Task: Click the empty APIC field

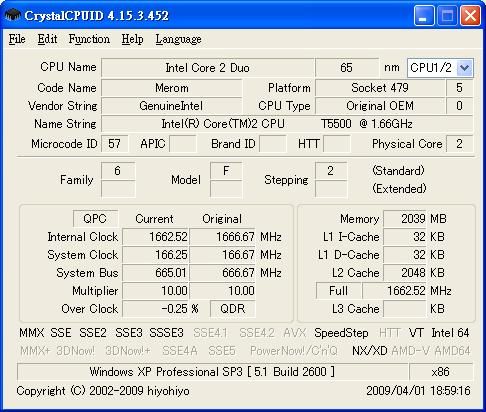Action: pyautogui.click(x=183, y=144)
